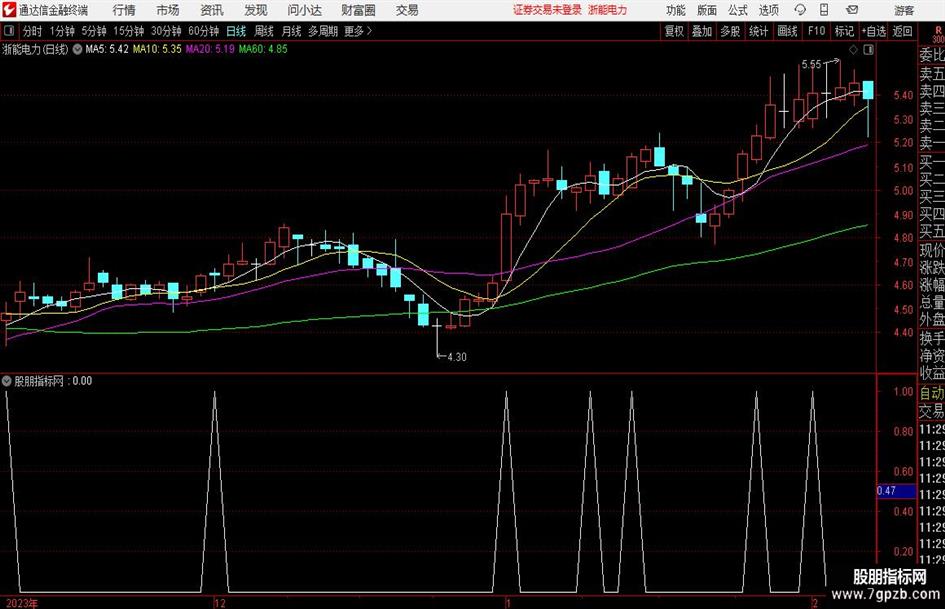Toggle the right info panel icon

click(868, 50)
